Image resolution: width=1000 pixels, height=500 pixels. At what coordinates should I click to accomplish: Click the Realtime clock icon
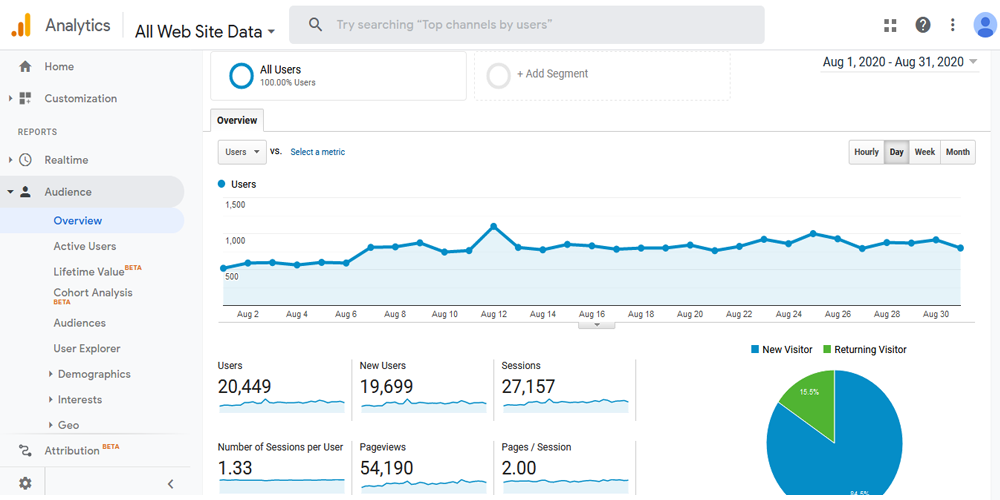pos(25,160)
